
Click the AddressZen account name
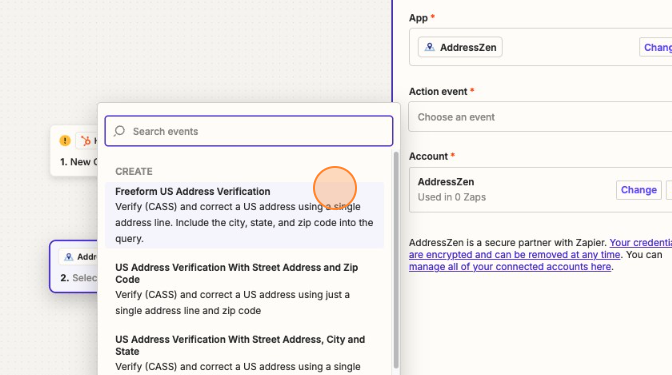446,182
